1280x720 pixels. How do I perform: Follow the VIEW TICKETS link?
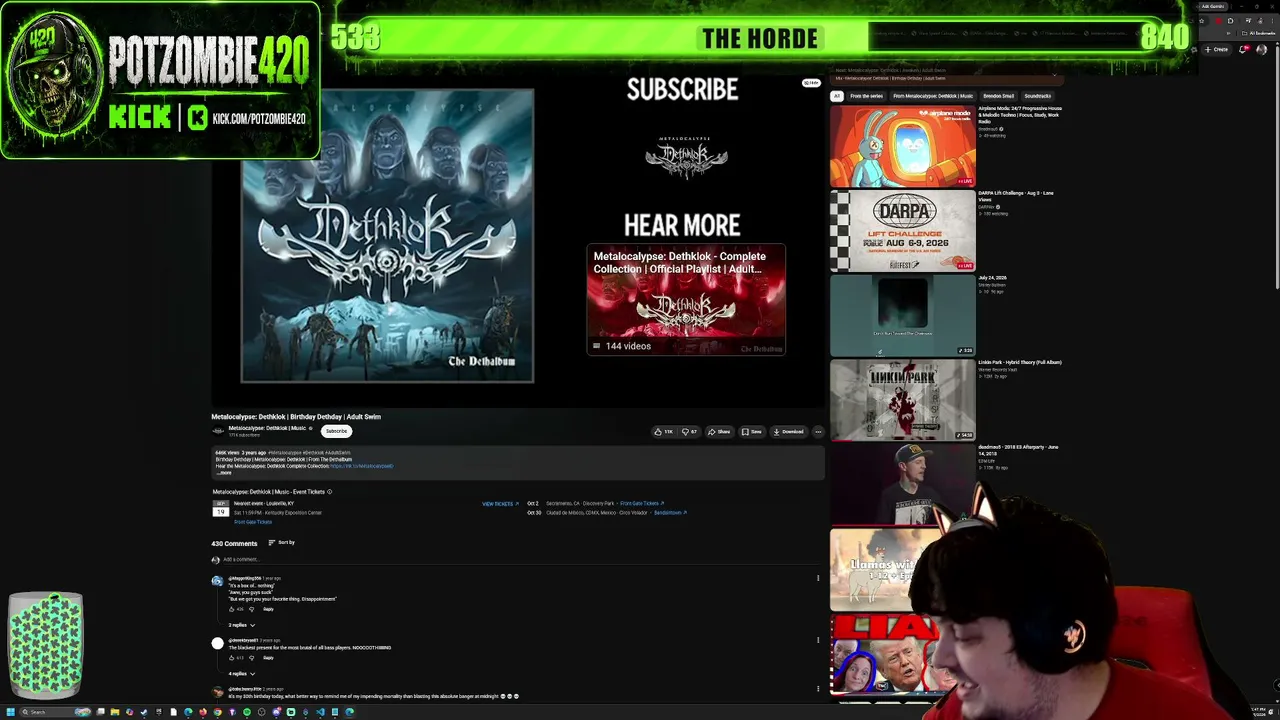coord(500,504)
